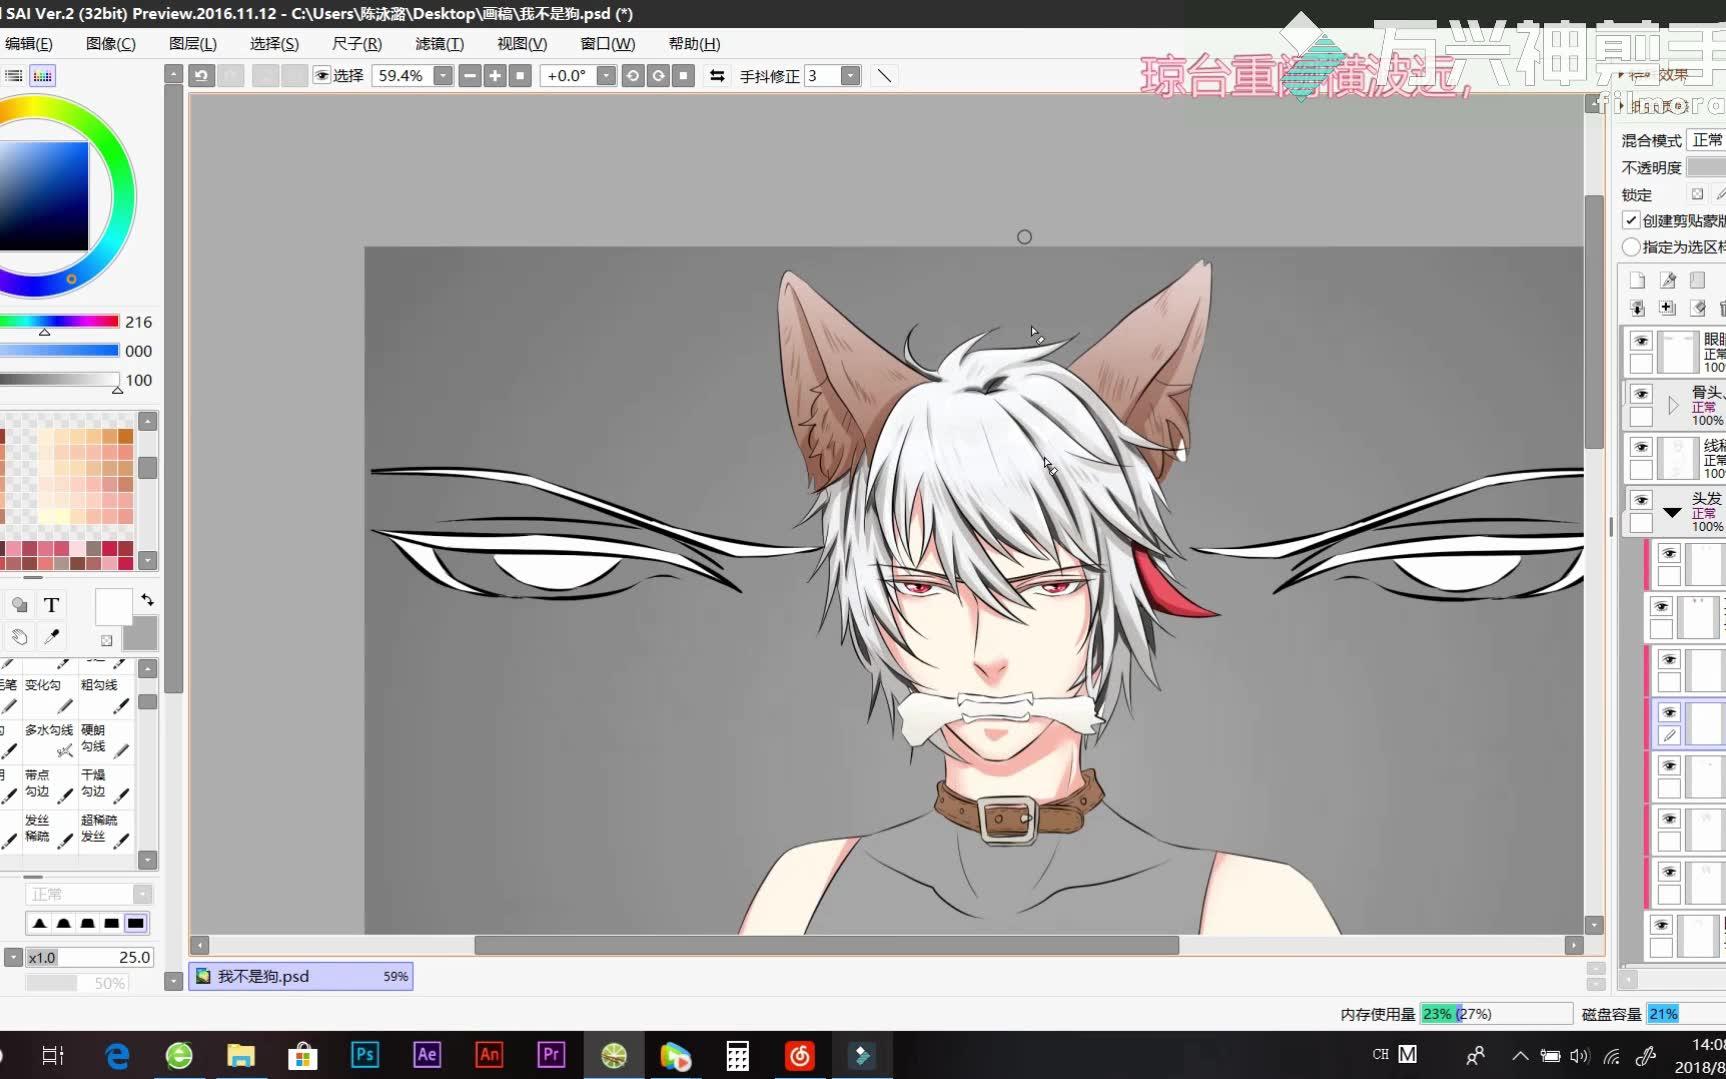Collapse the 头发 layer folder
The width and height of the screenshot is (1726, 1079).
(1672, 512)
